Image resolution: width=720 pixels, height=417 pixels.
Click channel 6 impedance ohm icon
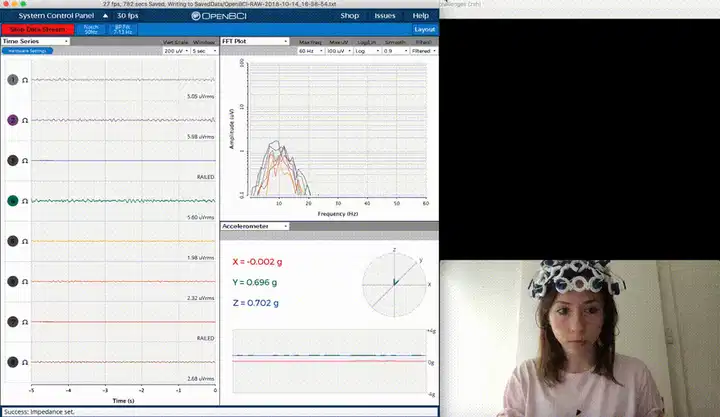[x=25, y=282]
